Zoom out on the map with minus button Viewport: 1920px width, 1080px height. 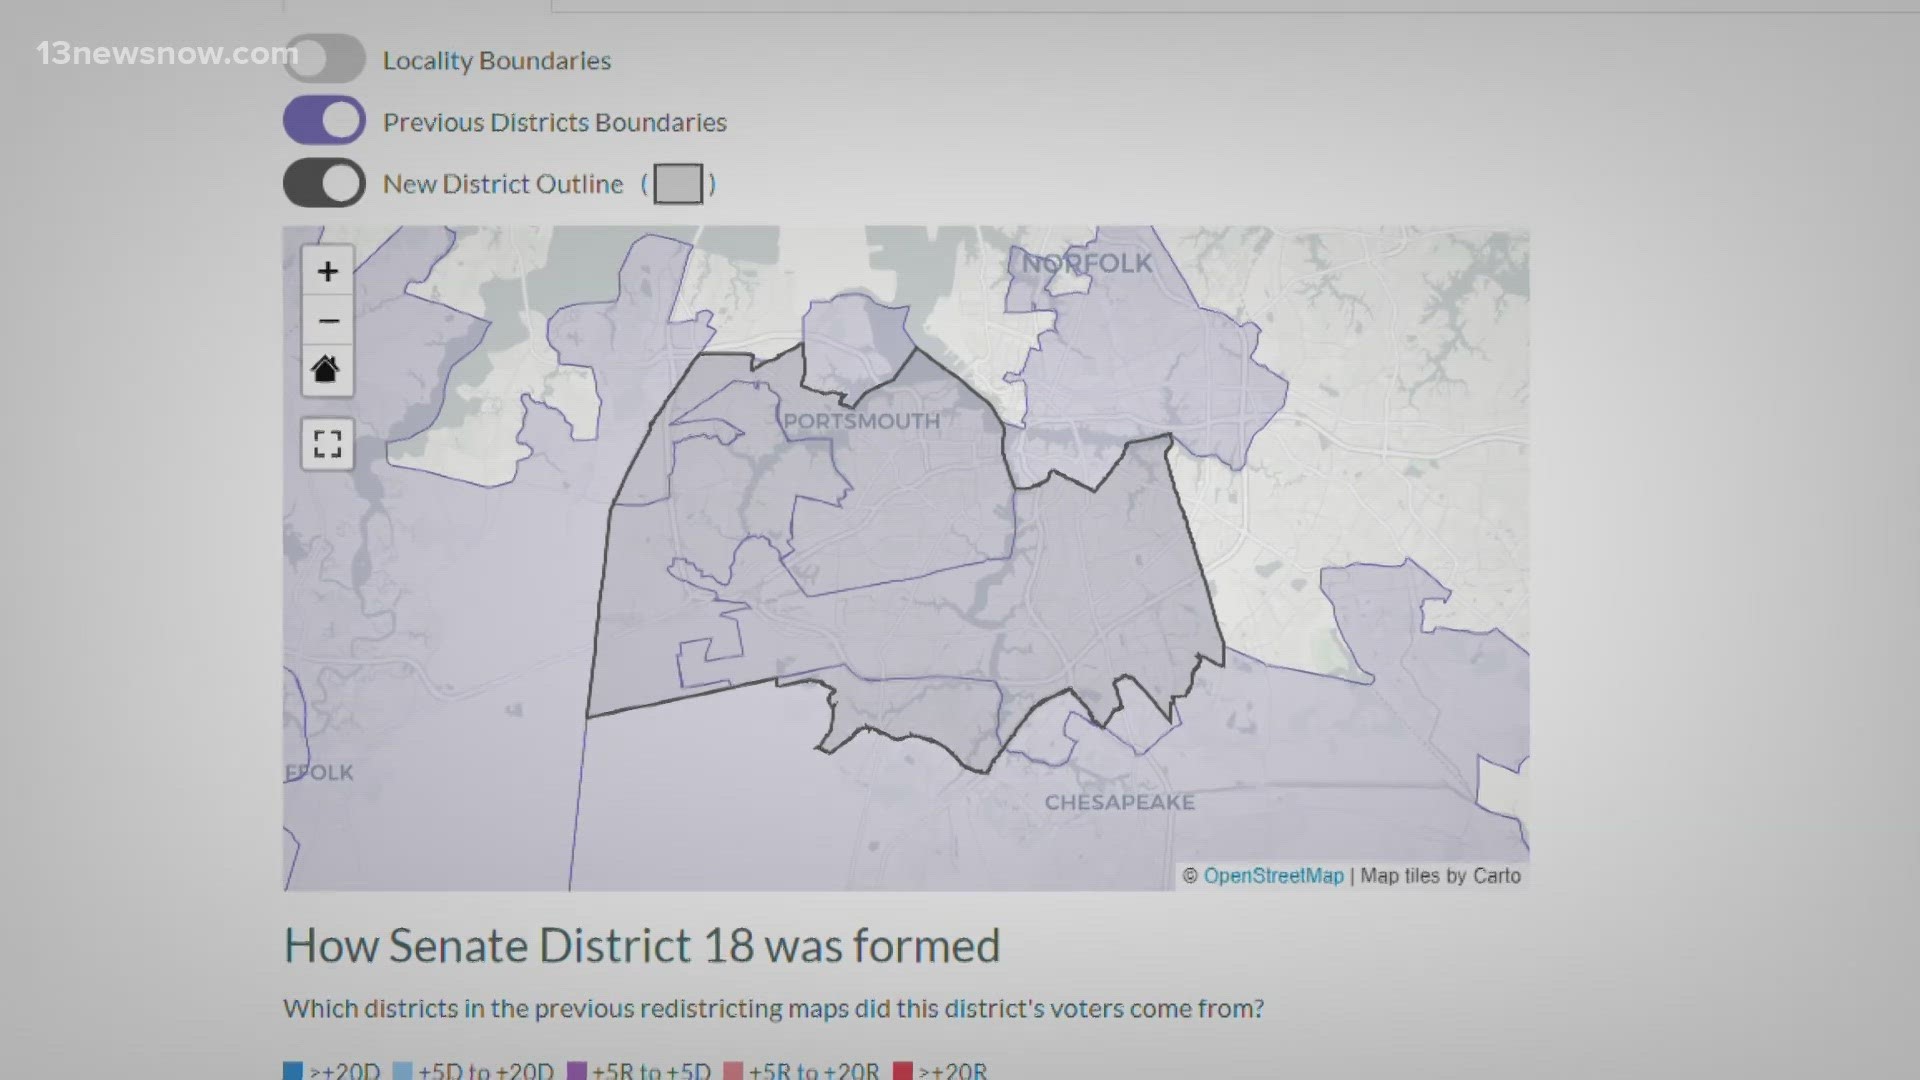[327, 321]
